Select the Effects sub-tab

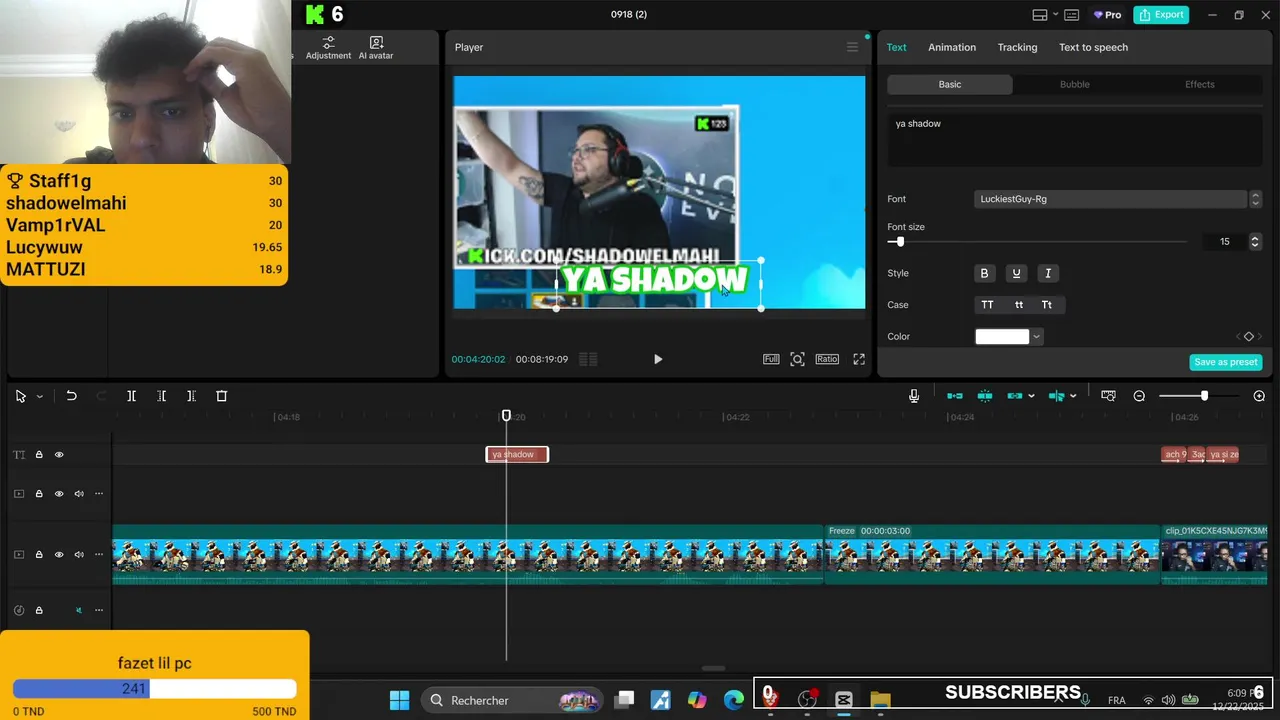[1200, 84]
